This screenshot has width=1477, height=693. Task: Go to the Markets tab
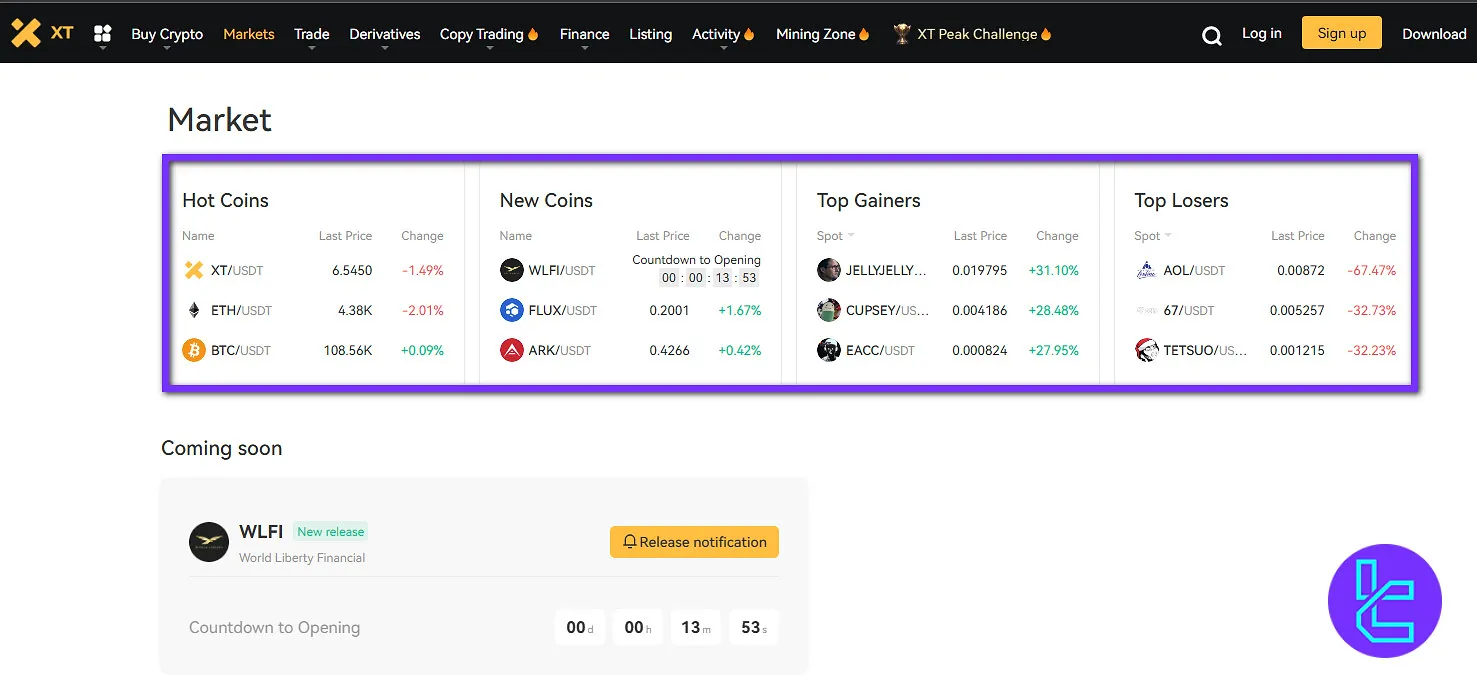[249, 34]
